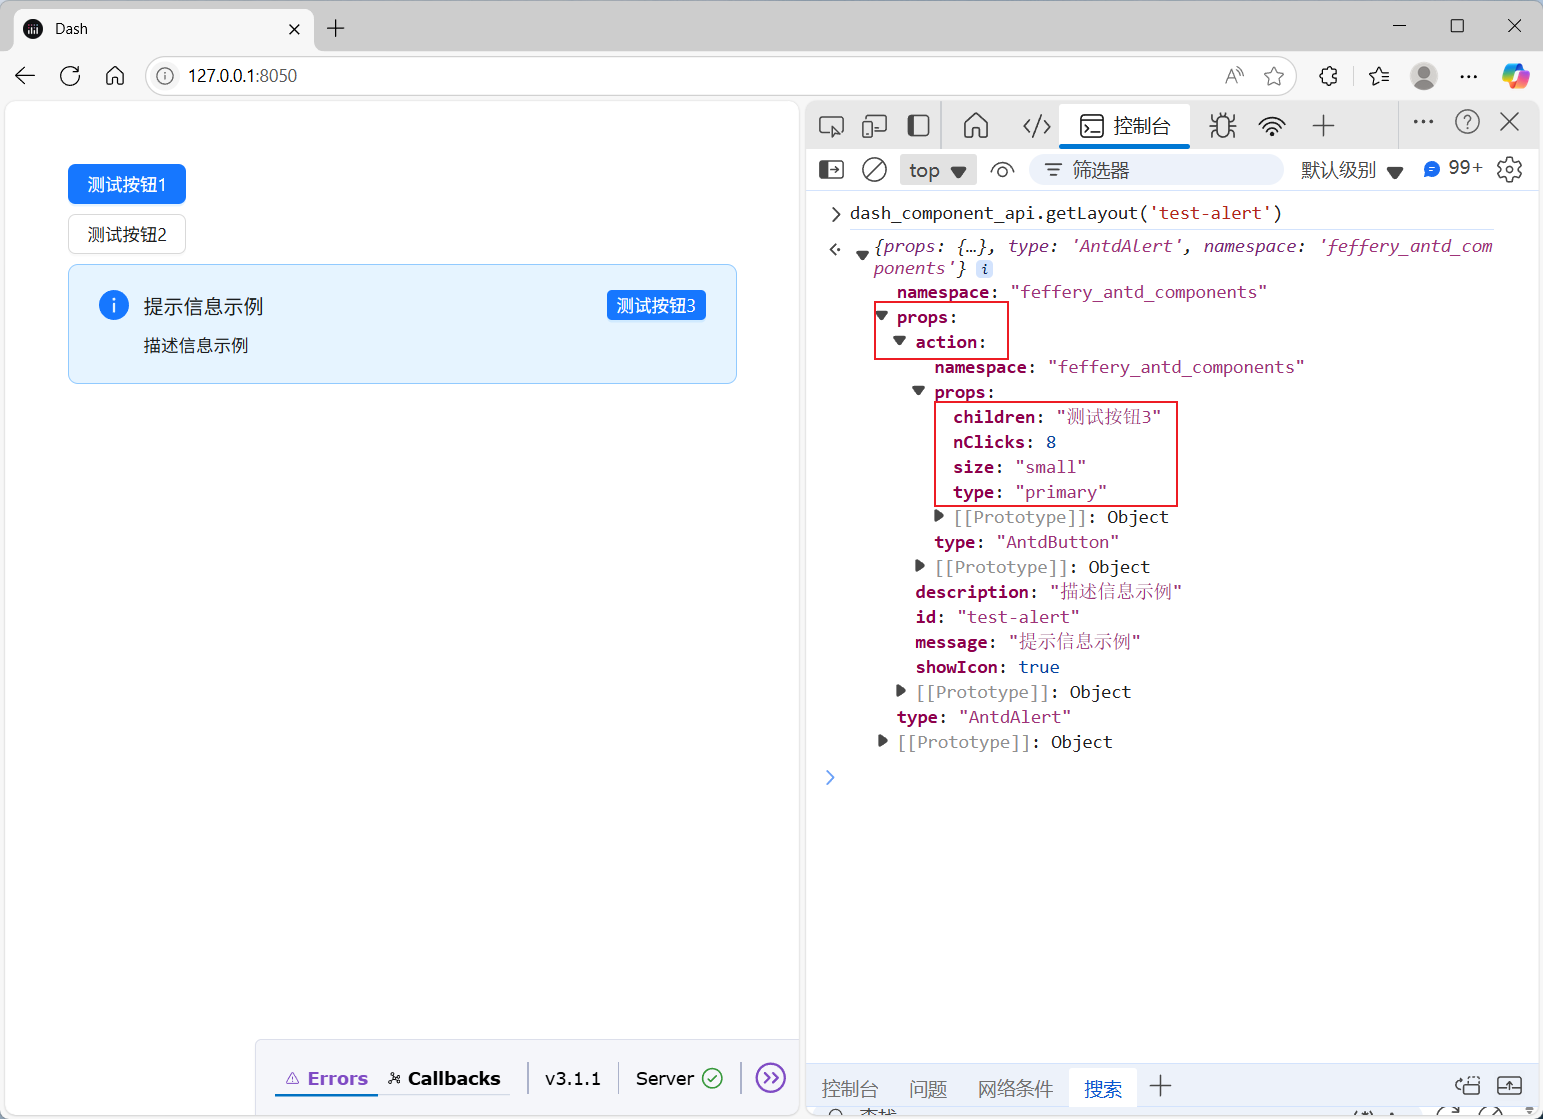
Task: Open the Copilot sidebar icon
Action: tap(1515, 75)
